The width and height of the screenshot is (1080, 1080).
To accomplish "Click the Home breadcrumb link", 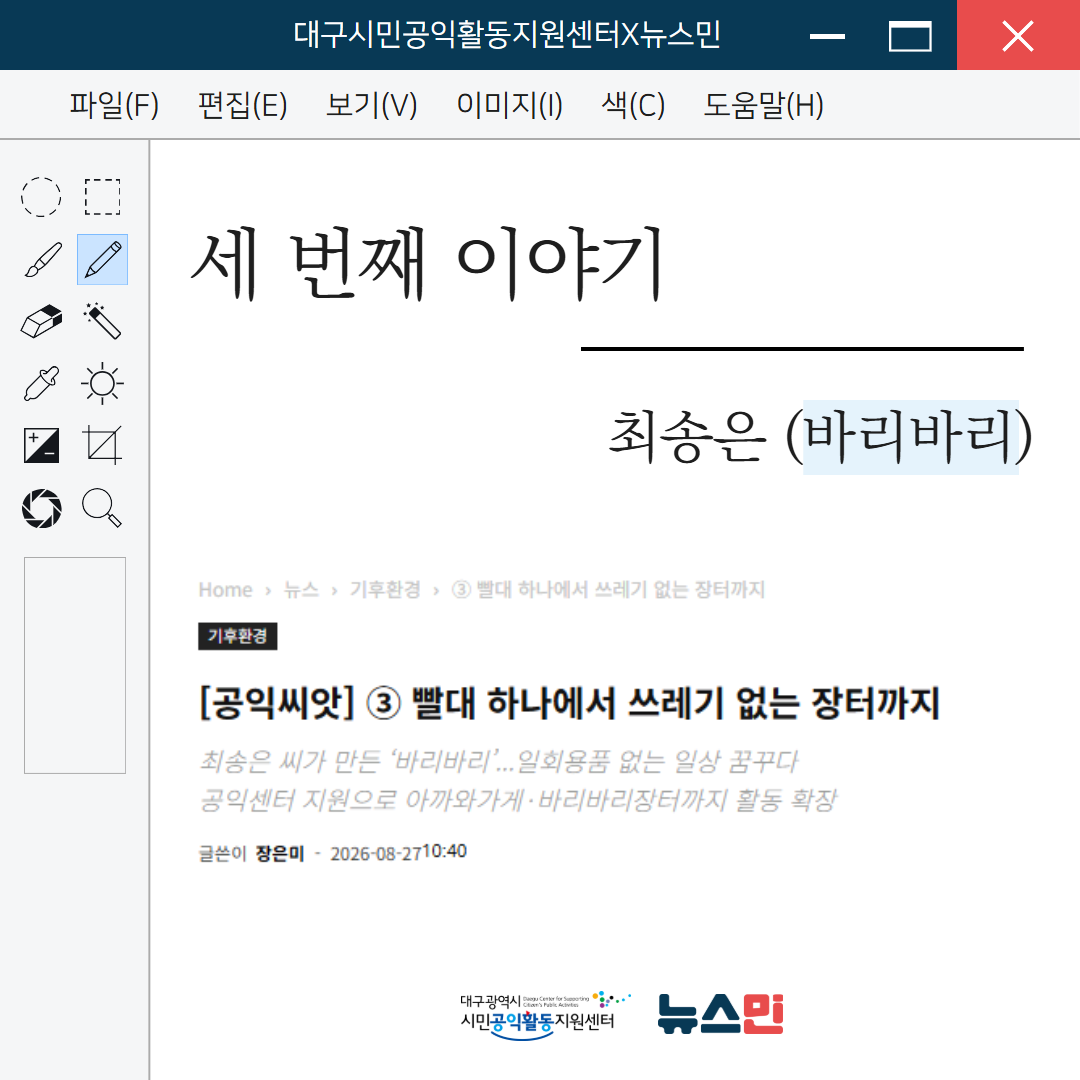I will click(225, 590).
